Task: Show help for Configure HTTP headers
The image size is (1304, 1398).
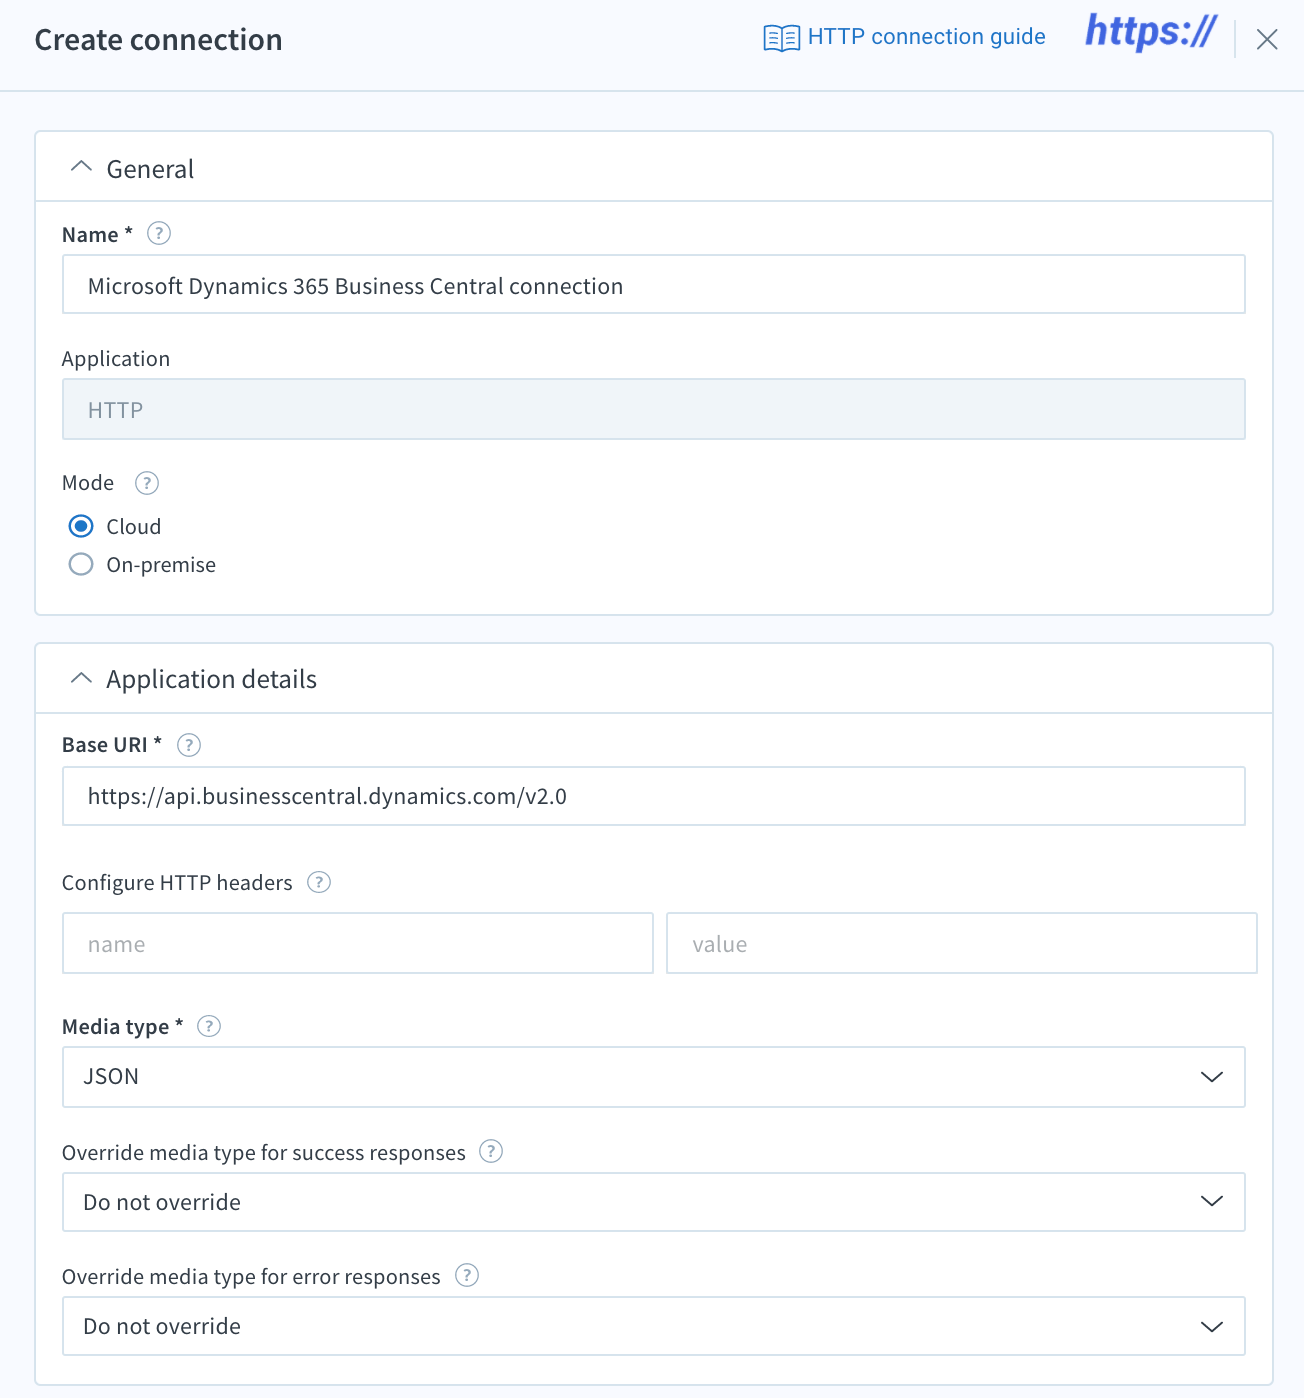Action: pos(319,882)
